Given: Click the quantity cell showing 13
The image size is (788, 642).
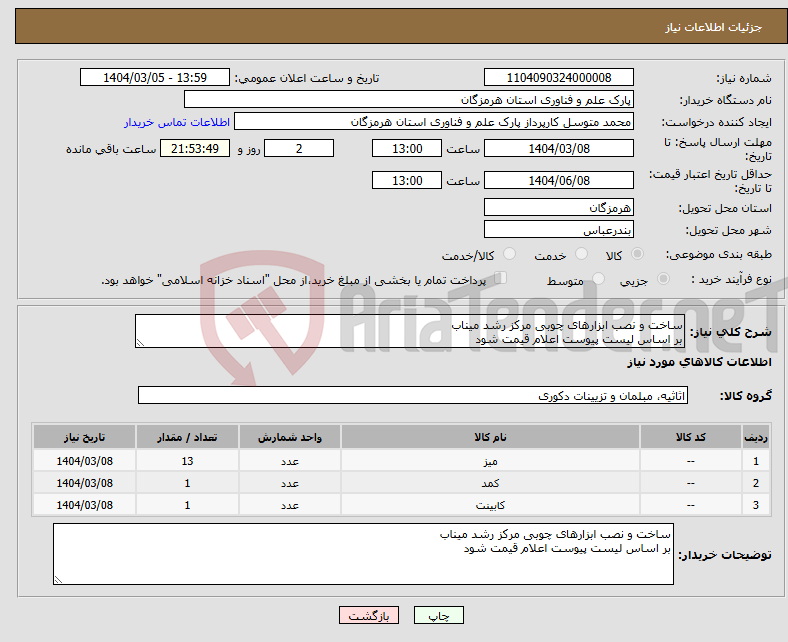Looking at the screenshot, I should 187,461.
